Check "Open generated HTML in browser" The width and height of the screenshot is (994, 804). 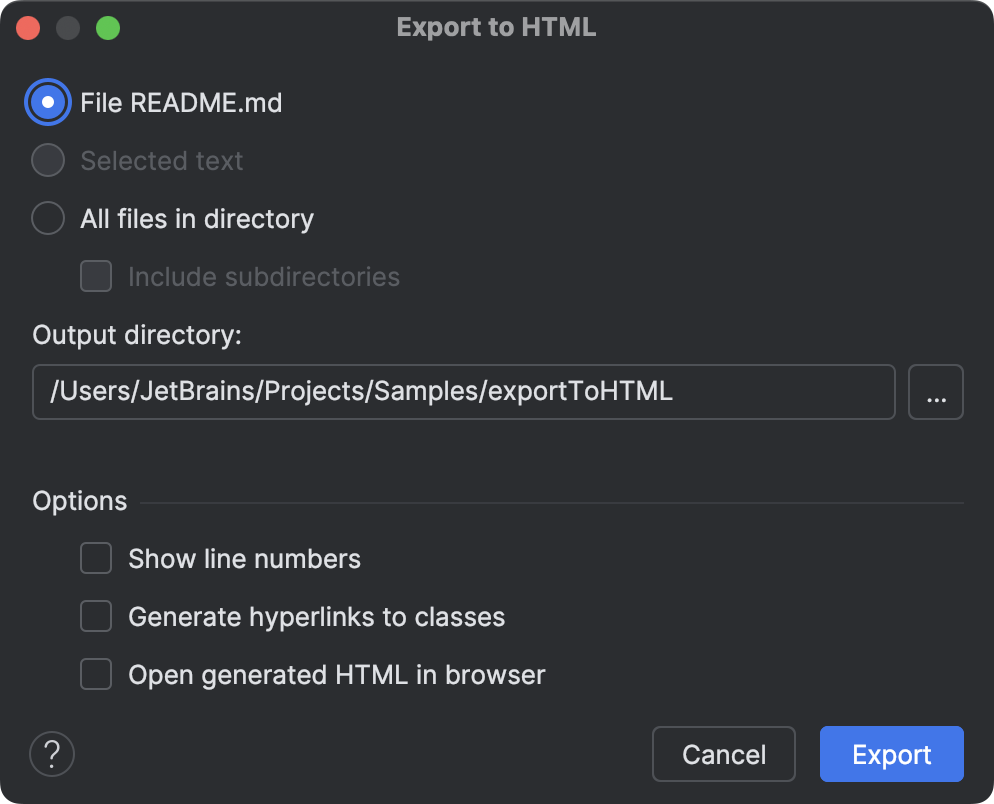(x=96, y=674)
